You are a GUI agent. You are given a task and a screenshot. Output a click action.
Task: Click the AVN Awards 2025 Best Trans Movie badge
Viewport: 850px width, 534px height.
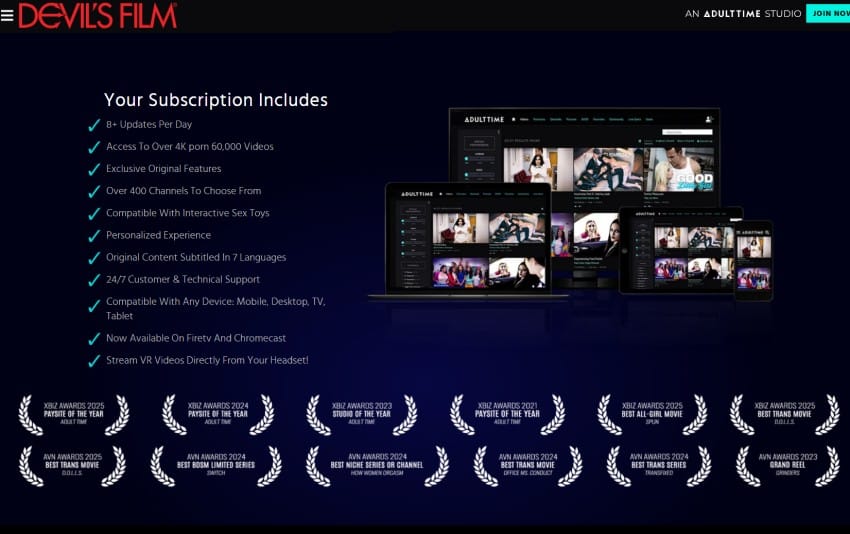pos(72,466)
